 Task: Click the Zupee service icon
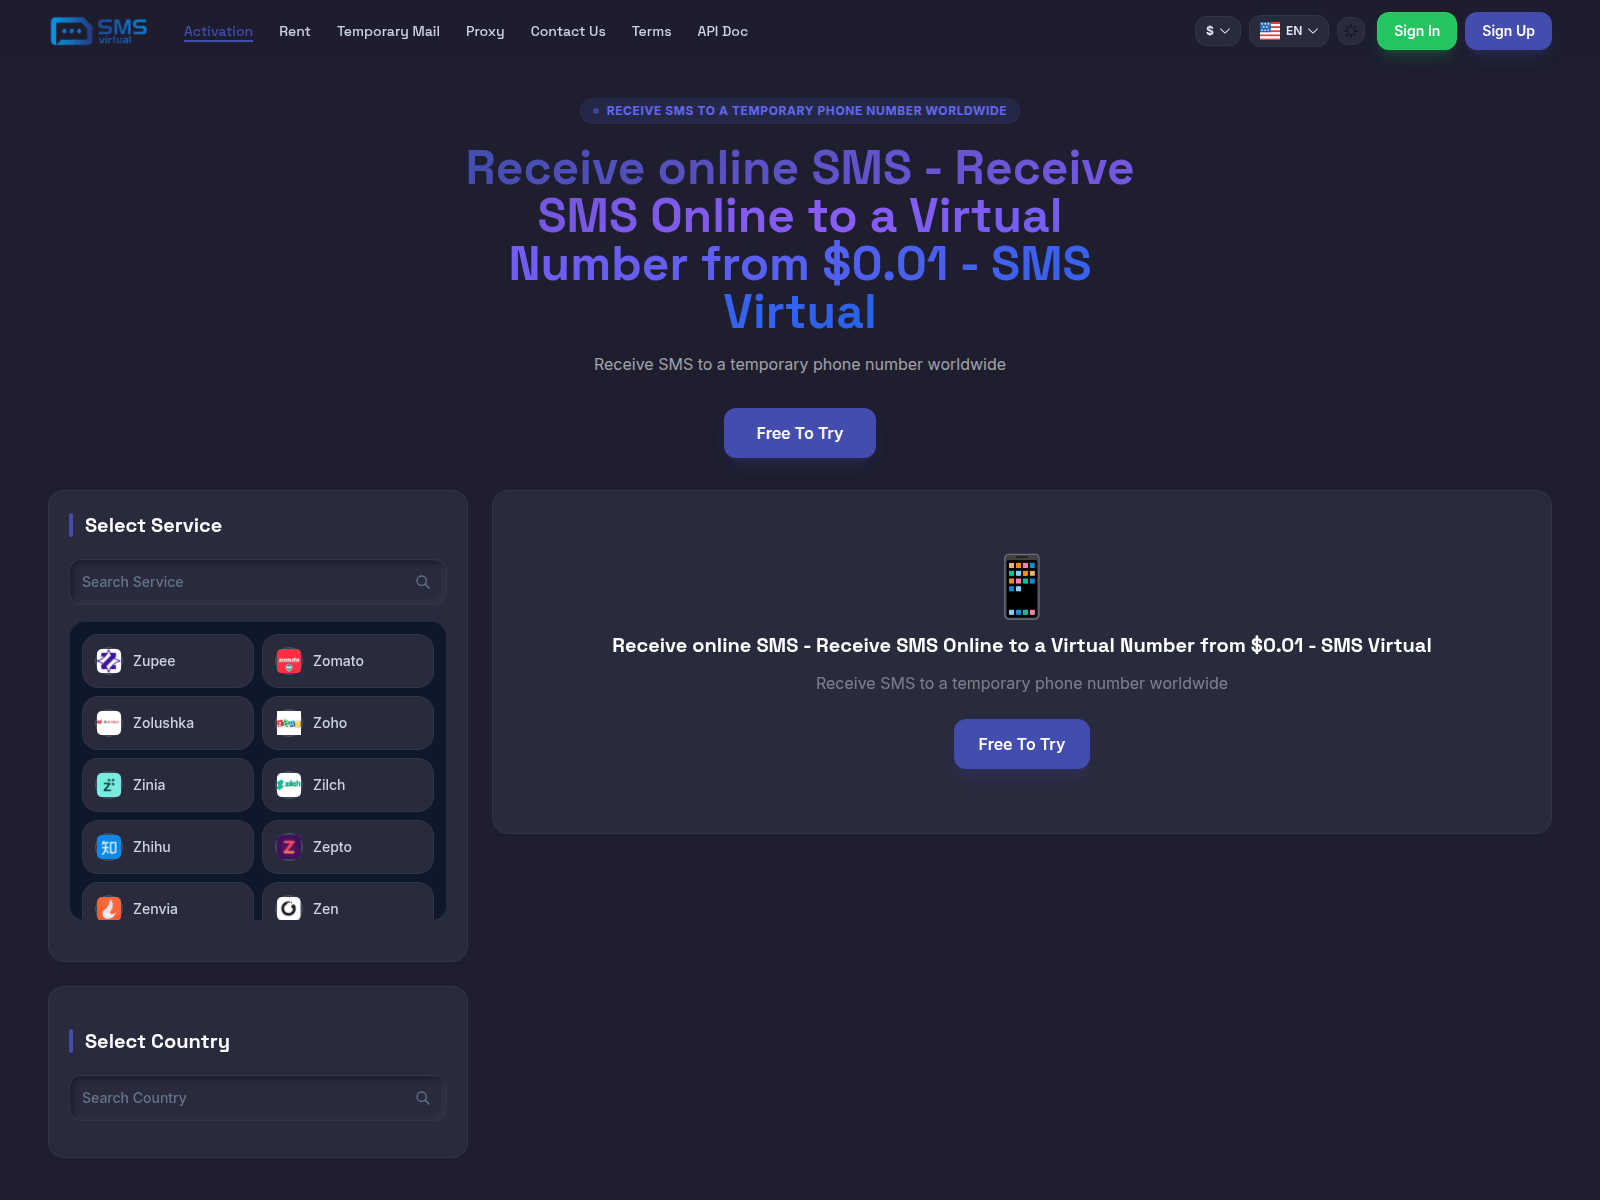109,661
